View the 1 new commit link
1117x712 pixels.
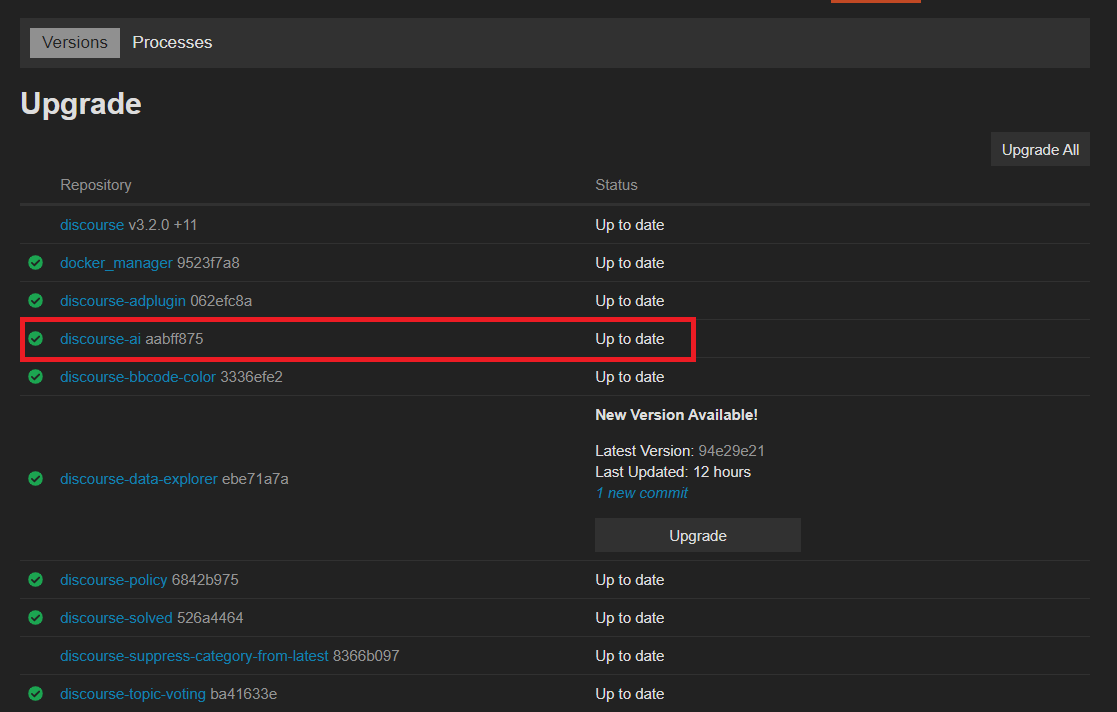point(642,493)
